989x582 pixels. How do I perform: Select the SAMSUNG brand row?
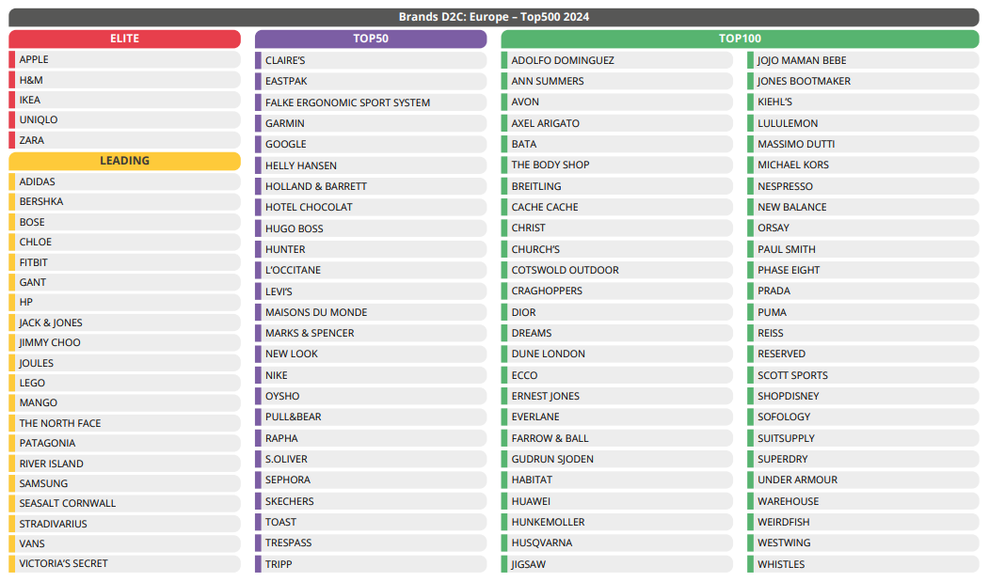[124, 484]
